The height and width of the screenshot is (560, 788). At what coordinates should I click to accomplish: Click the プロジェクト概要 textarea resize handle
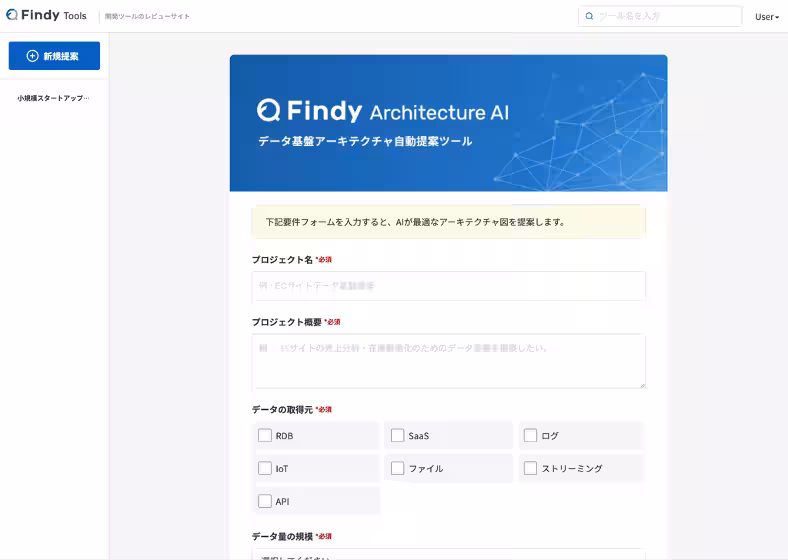coord(642,385)
